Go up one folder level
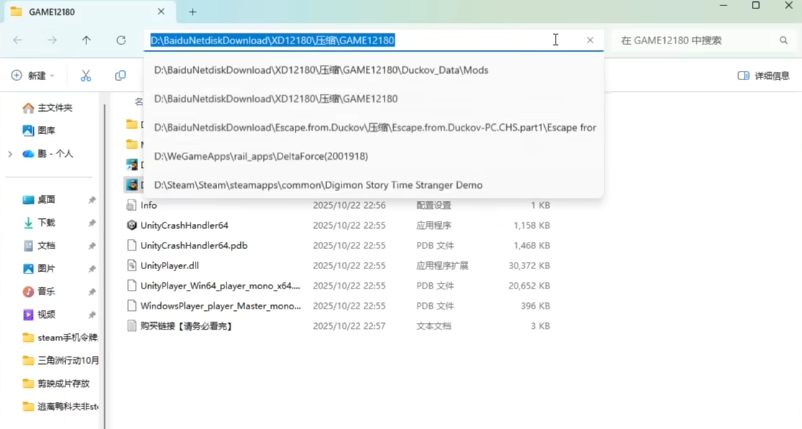 click(87, 40)
